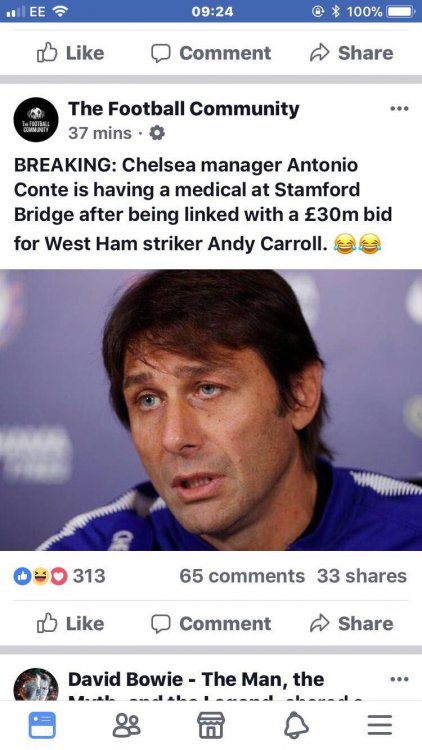
Task: Share The Football Community post
Action: pyautogui.click(x=352, y=623)
